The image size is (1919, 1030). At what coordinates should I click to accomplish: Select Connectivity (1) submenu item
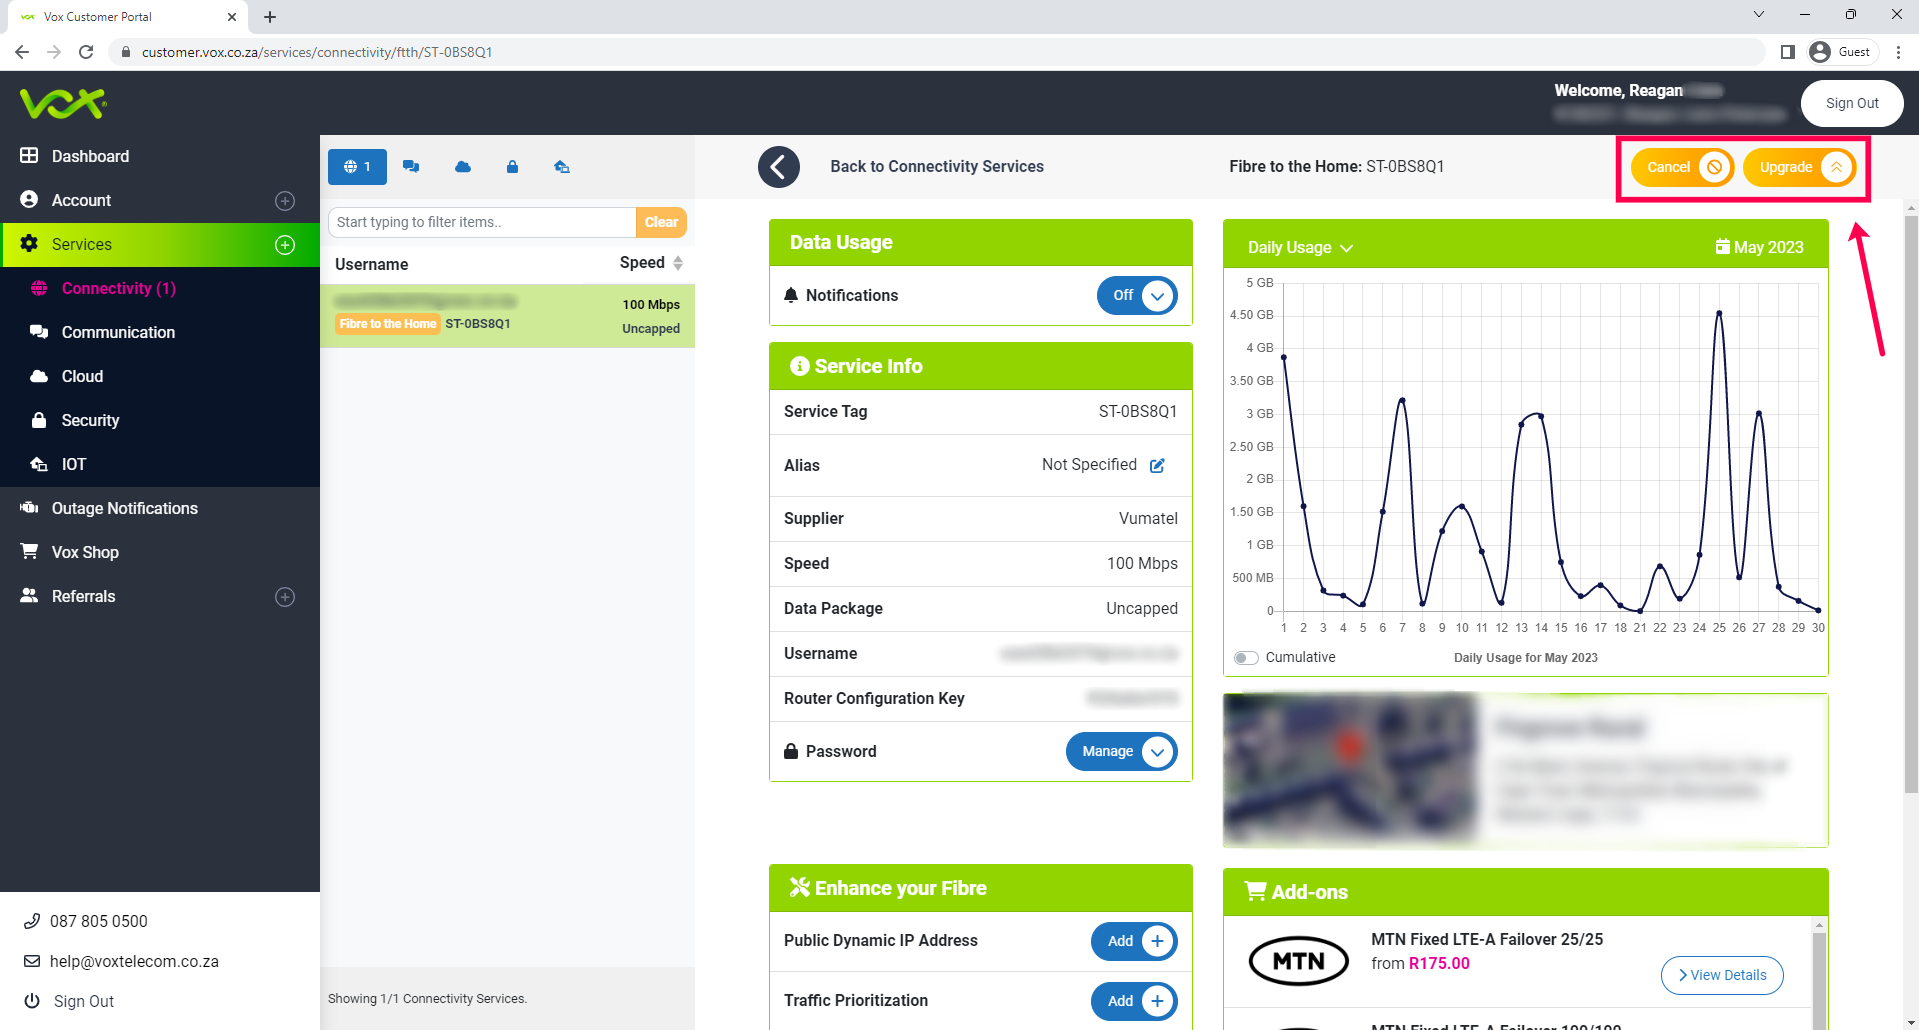coord(119,288)
